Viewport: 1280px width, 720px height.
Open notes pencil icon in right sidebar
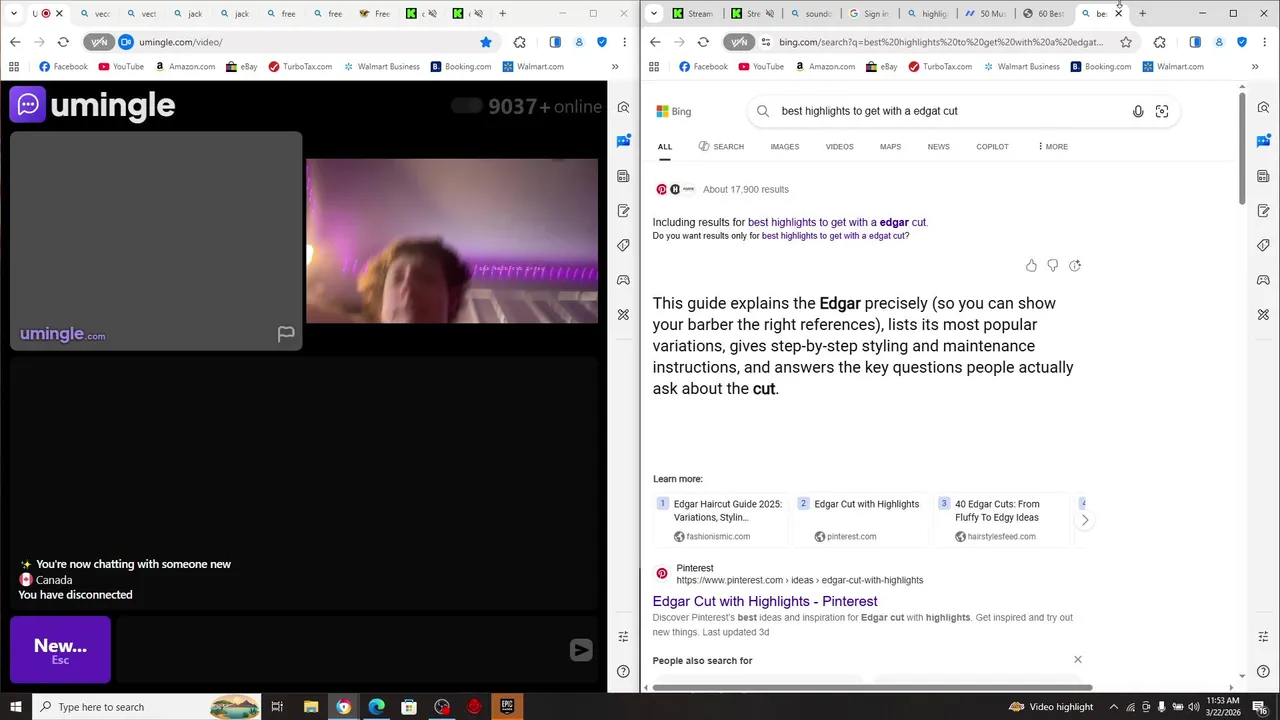1263,210
